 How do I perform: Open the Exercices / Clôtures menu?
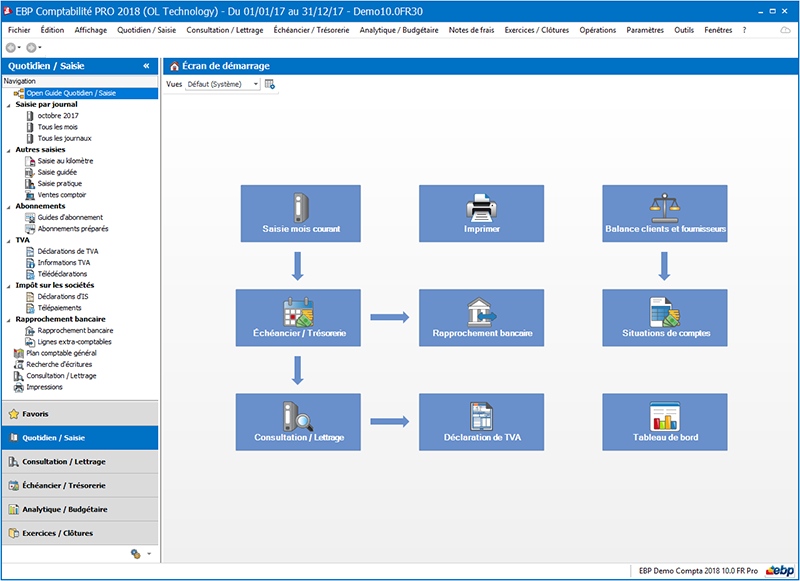537,30
